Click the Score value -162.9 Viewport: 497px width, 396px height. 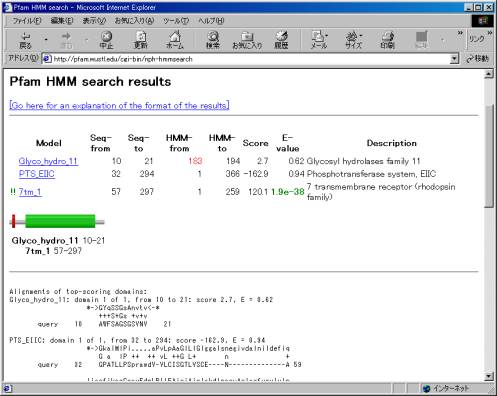point(256,174)
